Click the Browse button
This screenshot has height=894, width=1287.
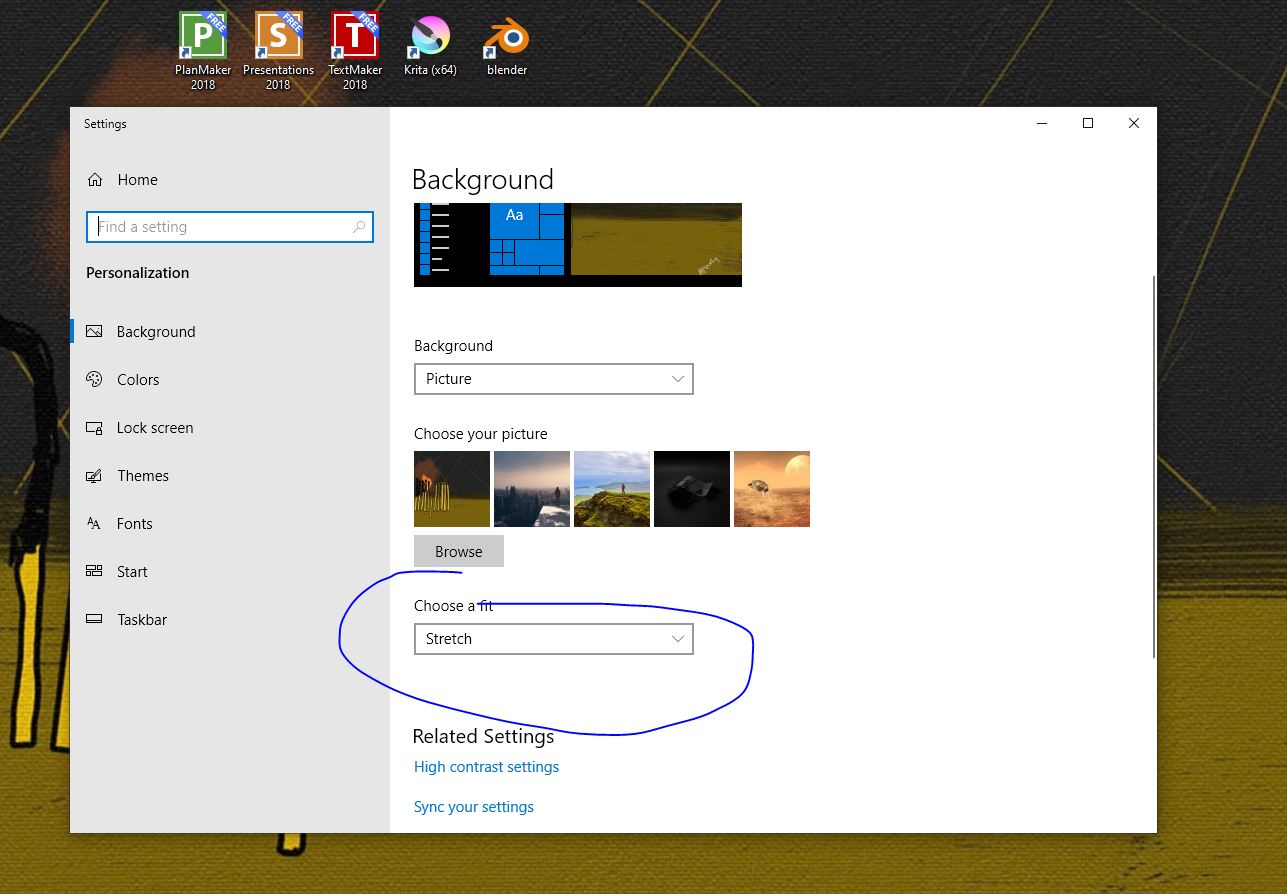click(x=458, y=551)
